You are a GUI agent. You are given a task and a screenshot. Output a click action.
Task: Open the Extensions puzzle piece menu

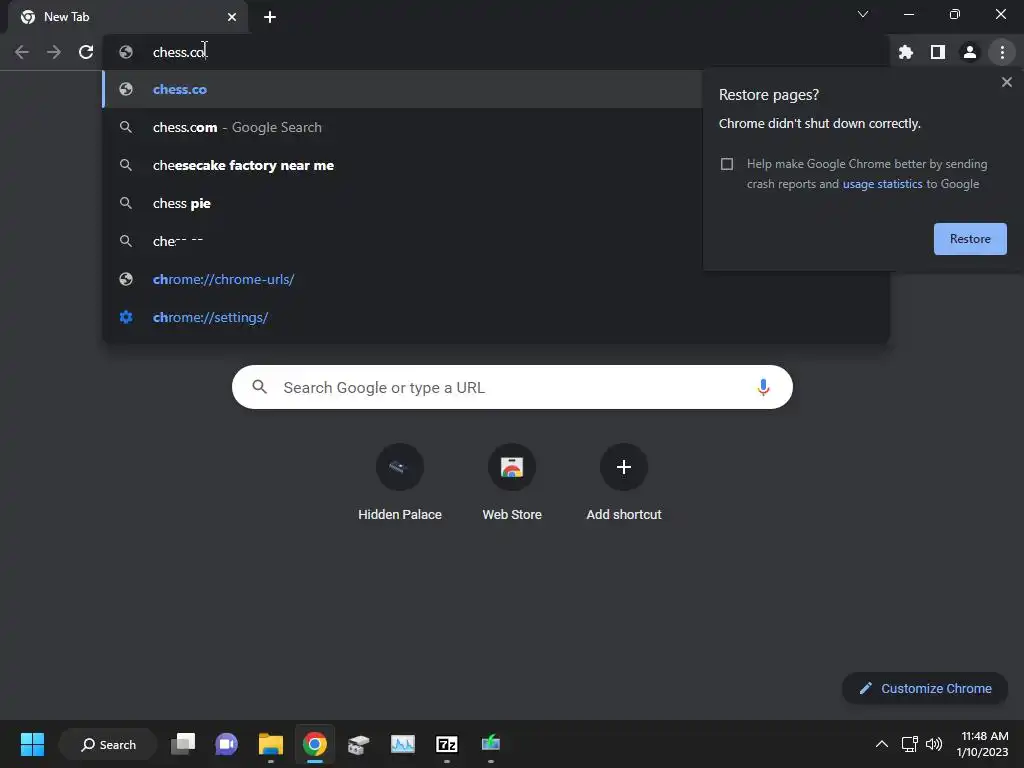tap(906, 52)
